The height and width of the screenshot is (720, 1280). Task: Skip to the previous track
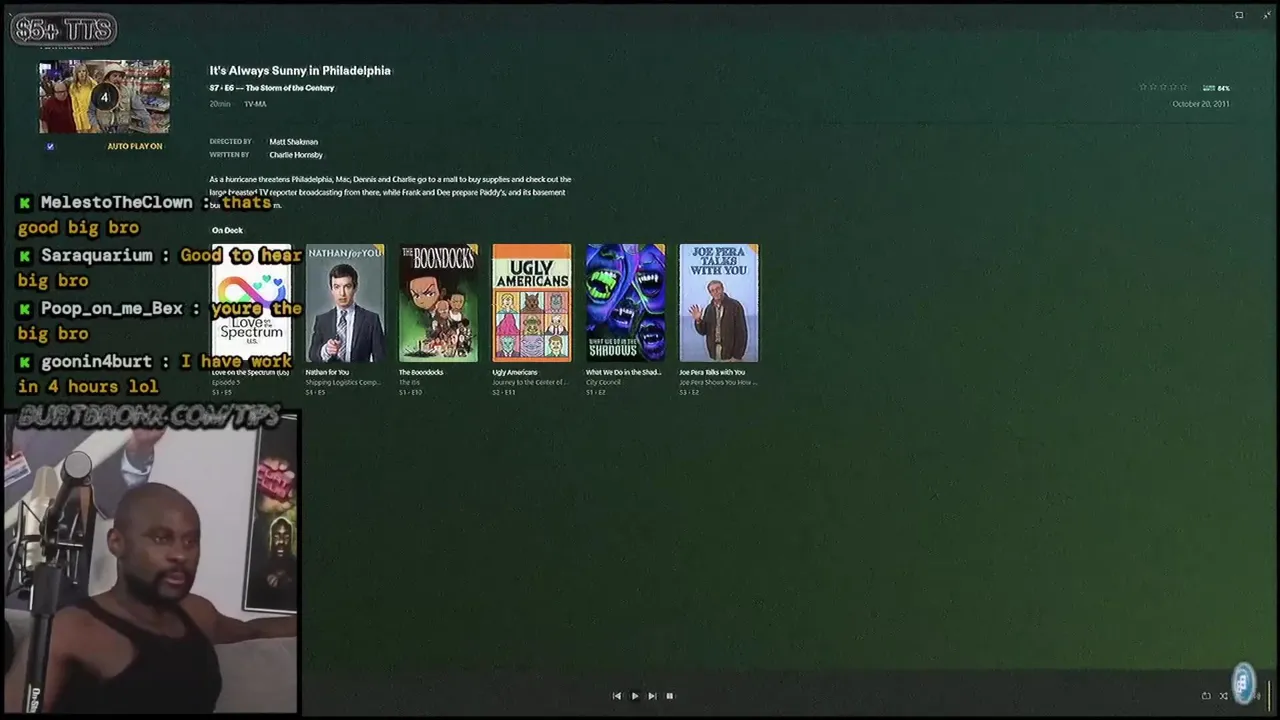point(616,696)
